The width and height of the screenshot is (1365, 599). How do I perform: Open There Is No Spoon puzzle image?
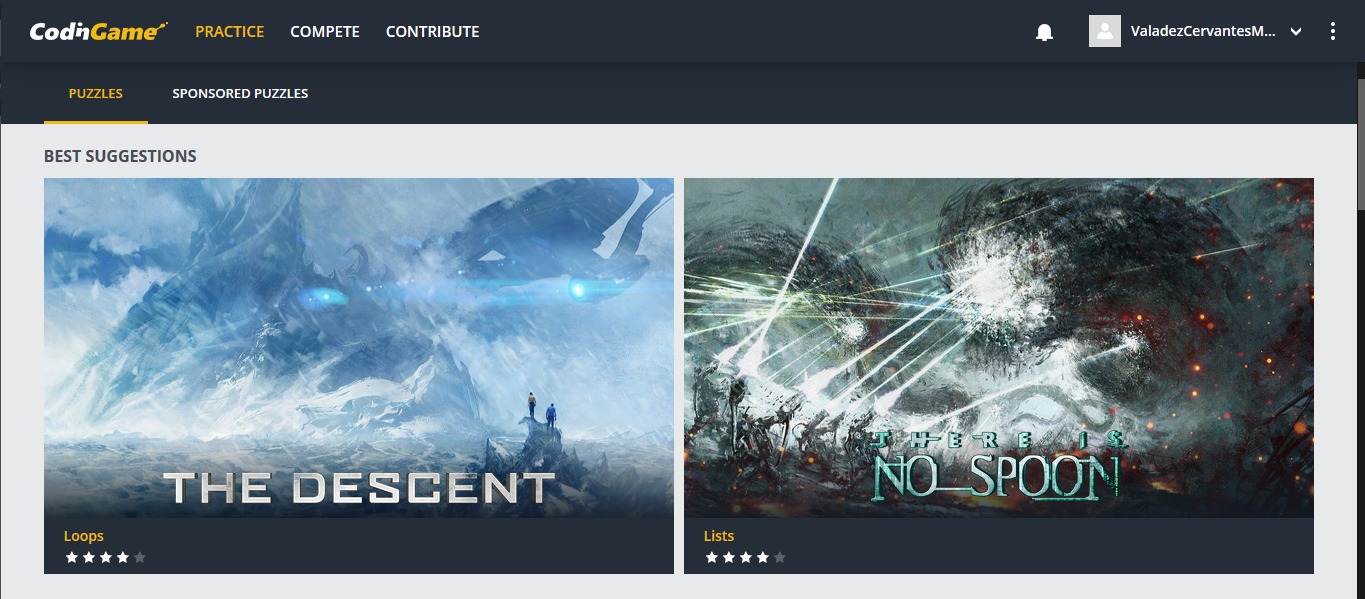999,348
